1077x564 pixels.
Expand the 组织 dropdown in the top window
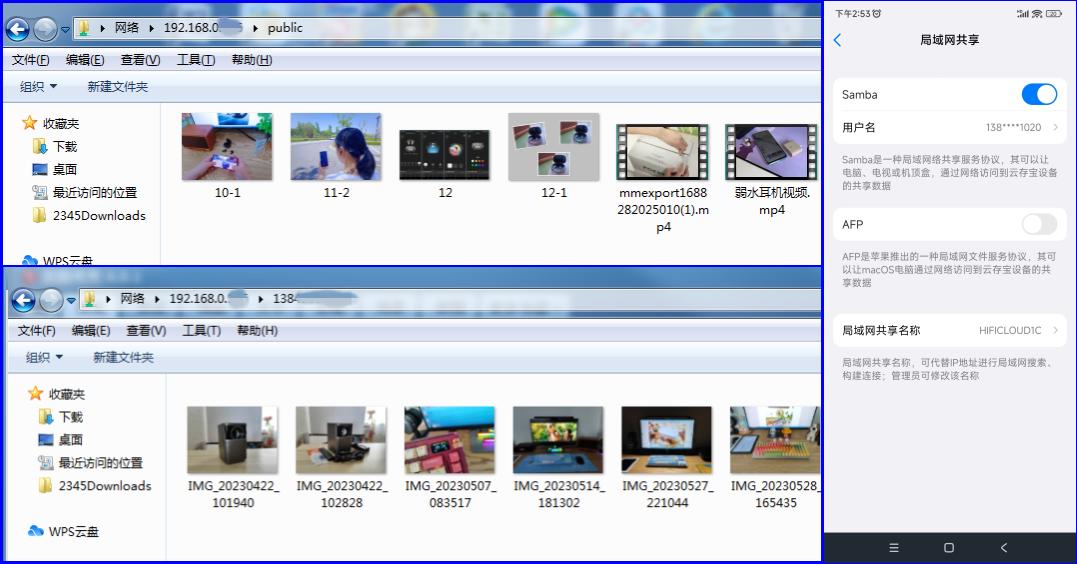coord(39,87)
